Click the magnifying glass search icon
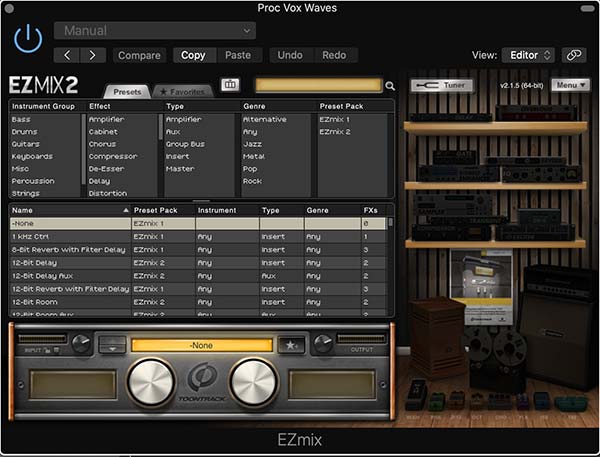Image resolution: width=600 pixels, height=457 pixels. point(390,86)
